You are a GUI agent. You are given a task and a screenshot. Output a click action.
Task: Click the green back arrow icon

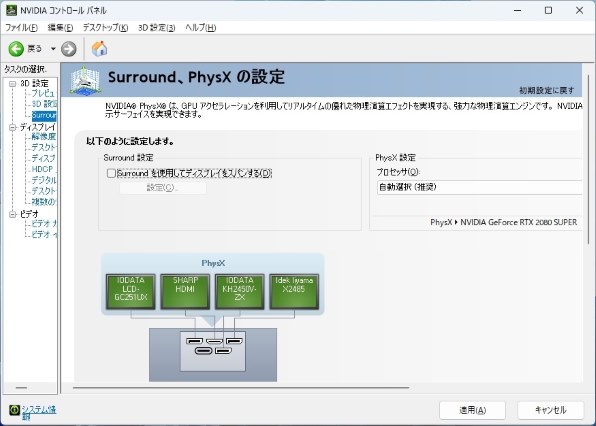pyautogui.click(x=16, y=49)
